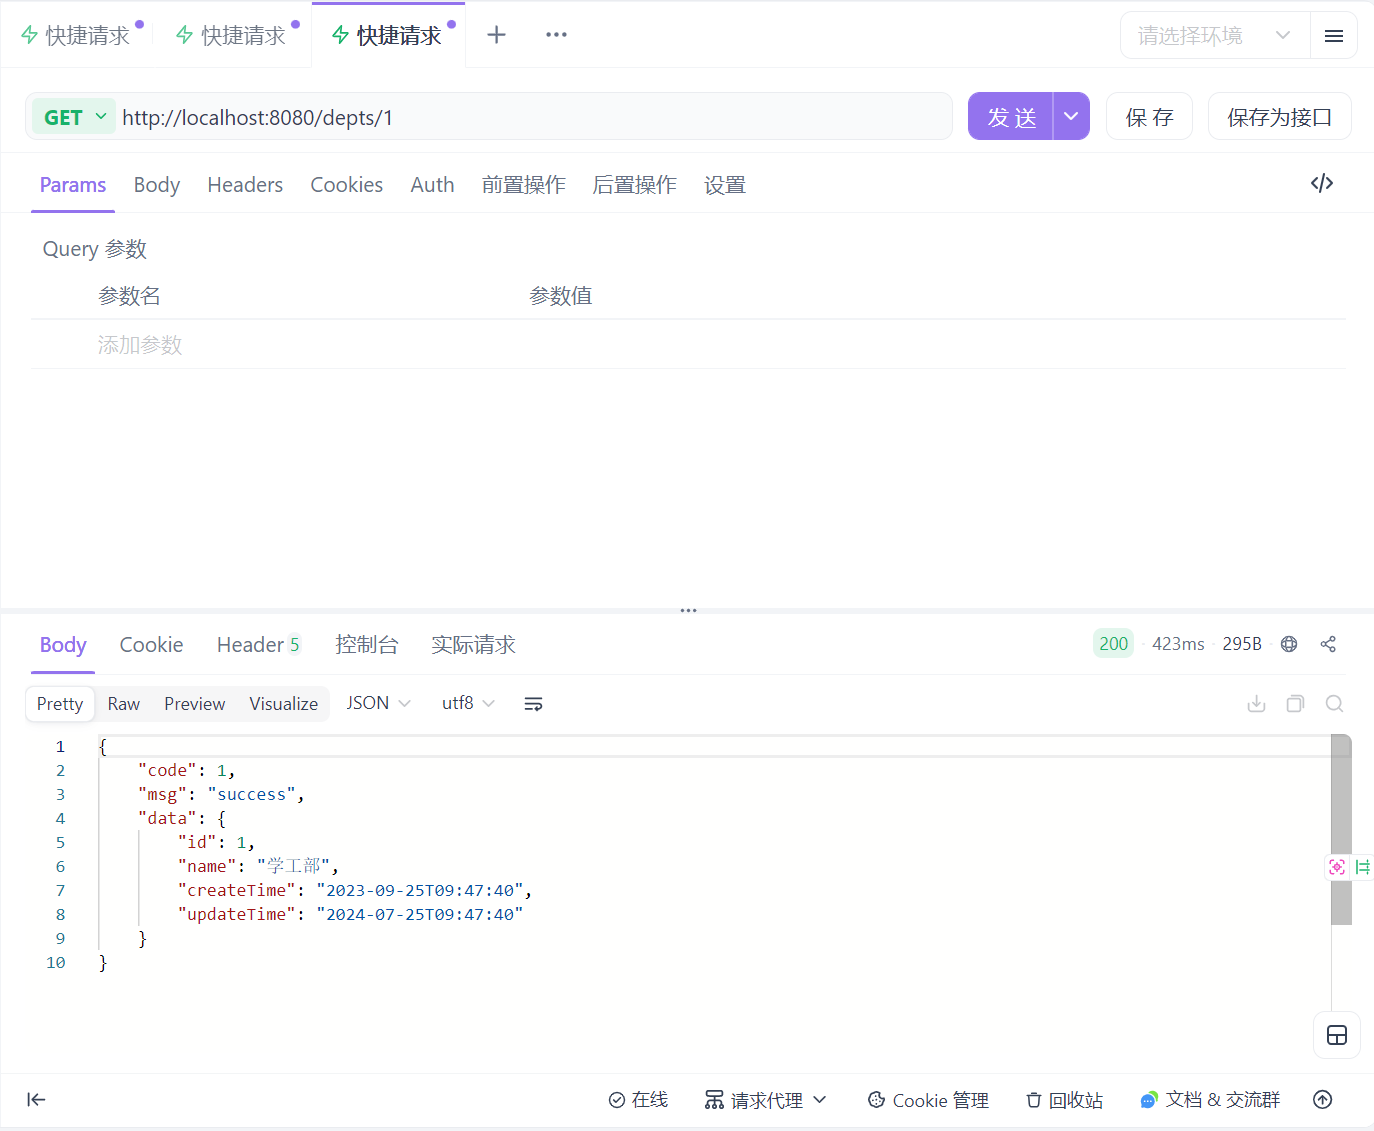
Task: Click the response body vertical scrollbar
Action: click(1341, 830)
